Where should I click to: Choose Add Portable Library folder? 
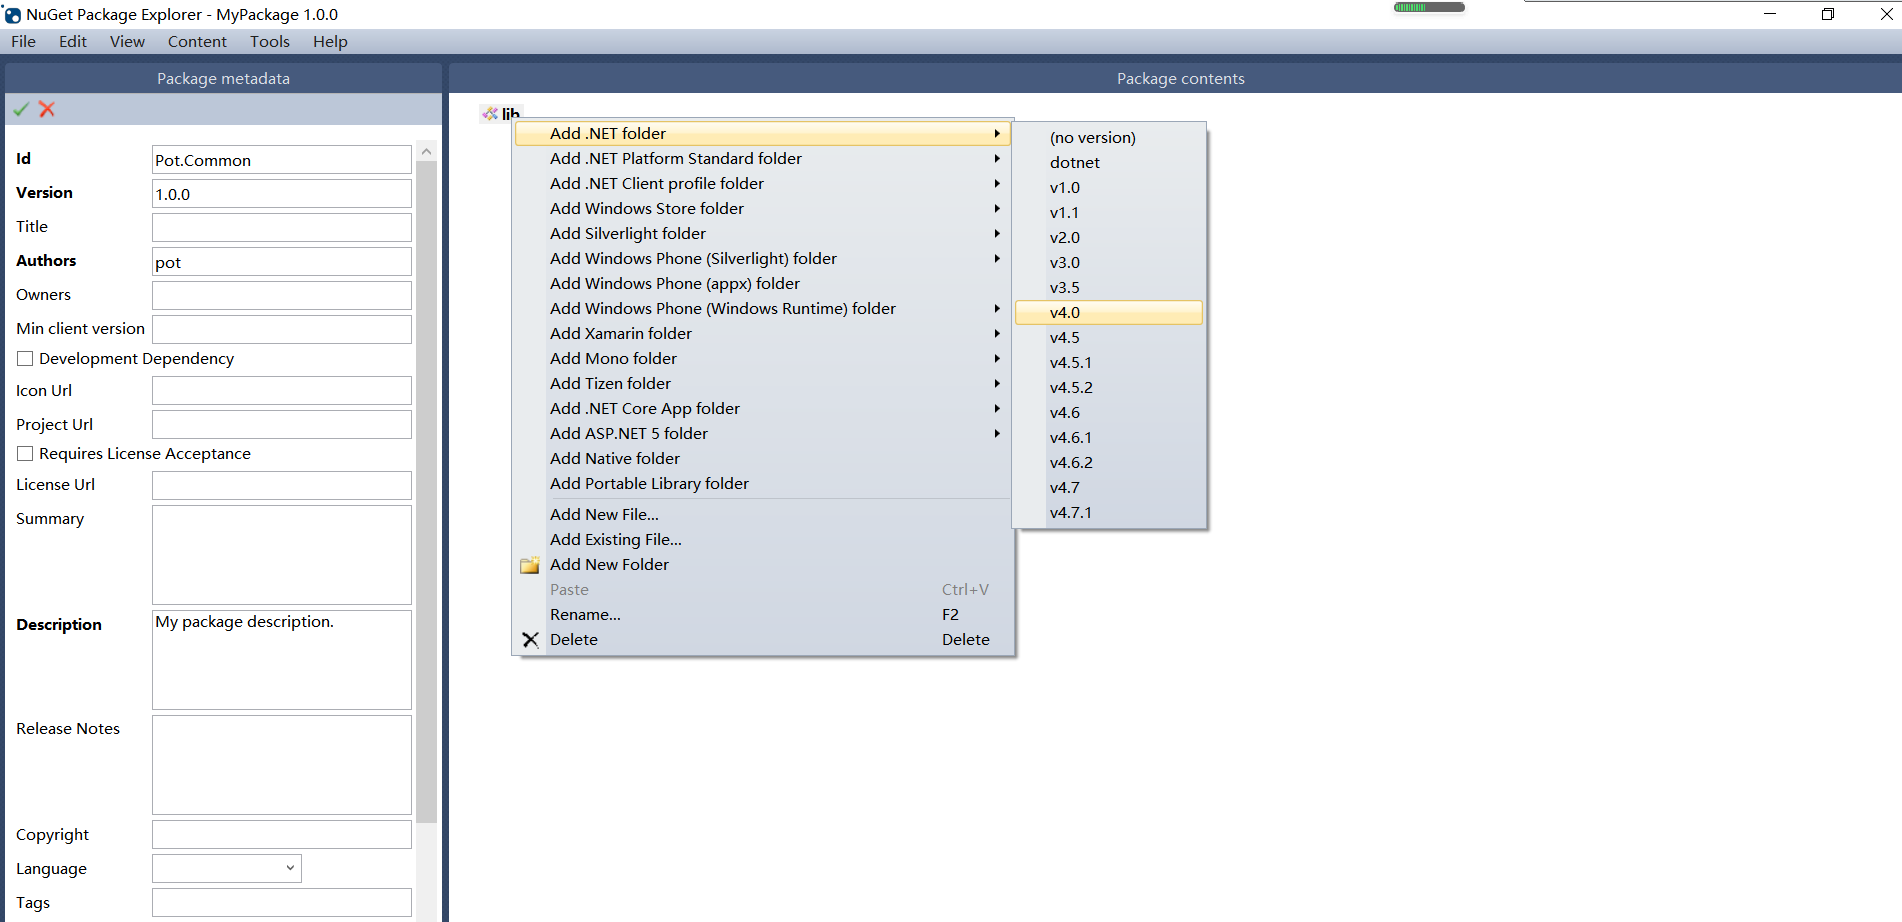(x=763, y=484)
